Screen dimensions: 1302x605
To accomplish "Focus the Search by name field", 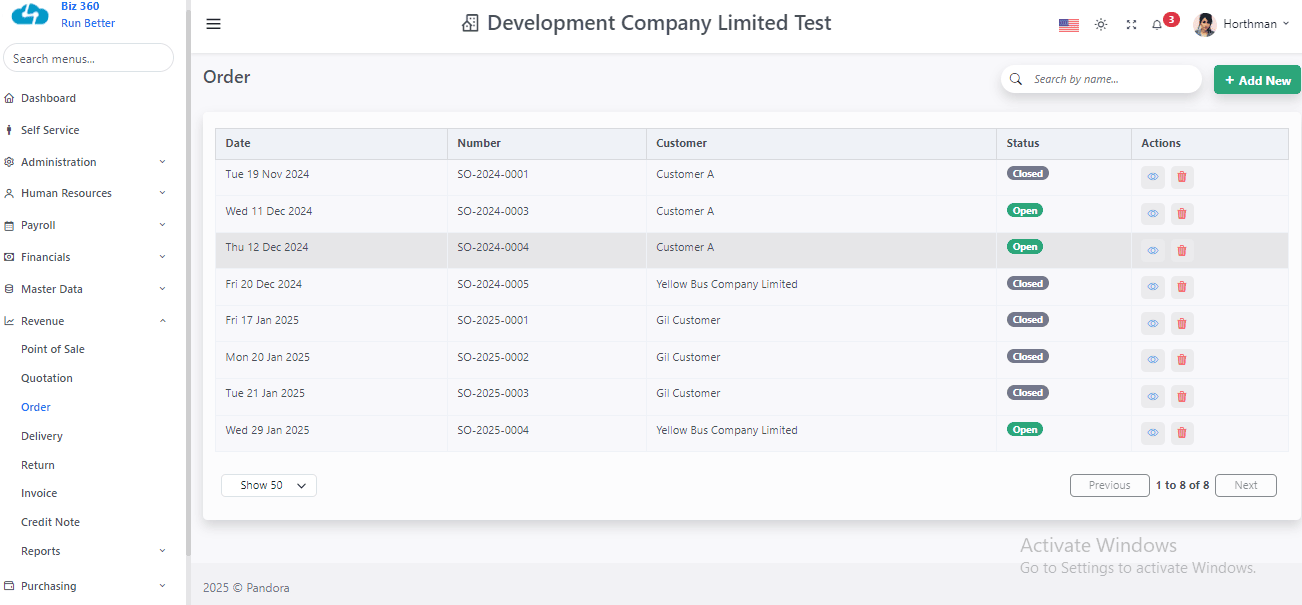I will click(x=1101, y=79).
